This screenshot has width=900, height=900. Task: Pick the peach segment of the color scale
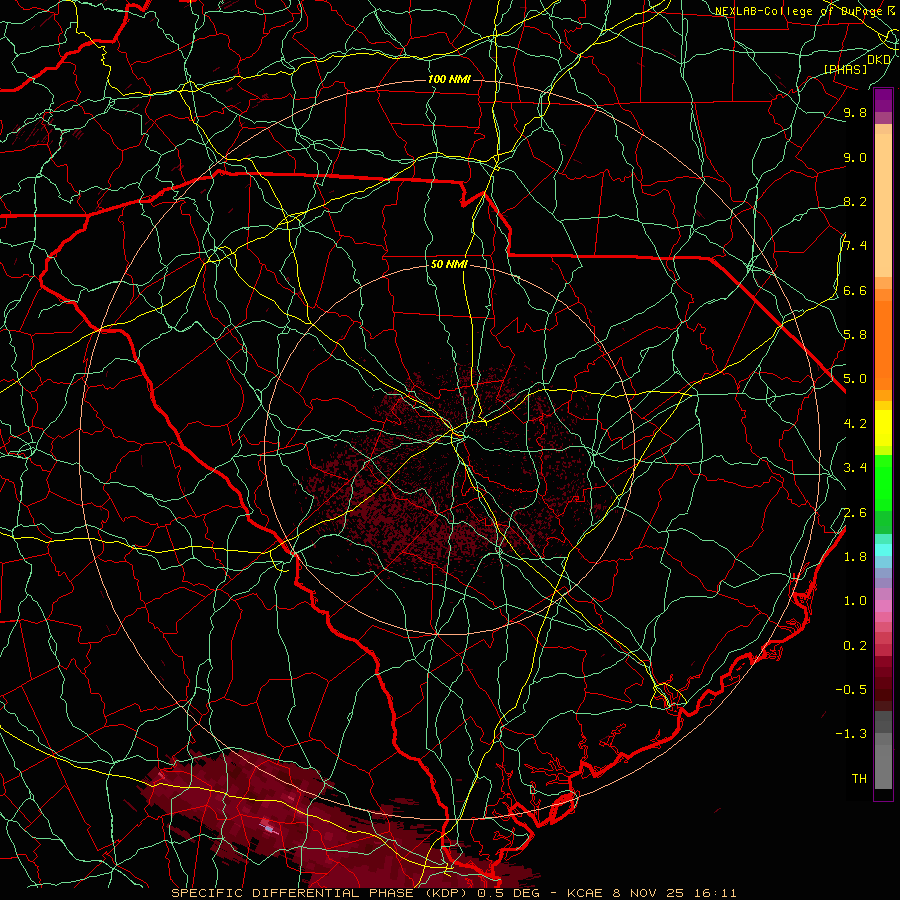(883, 205)
